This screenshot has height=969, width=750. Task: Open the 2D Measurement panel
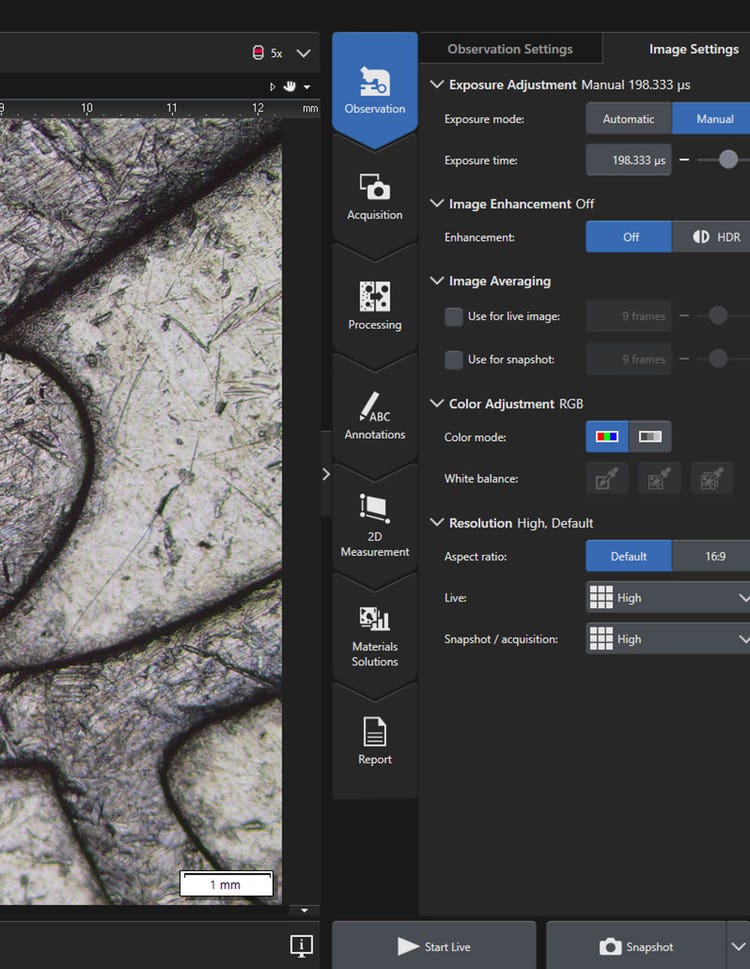[x=374, y=525]
